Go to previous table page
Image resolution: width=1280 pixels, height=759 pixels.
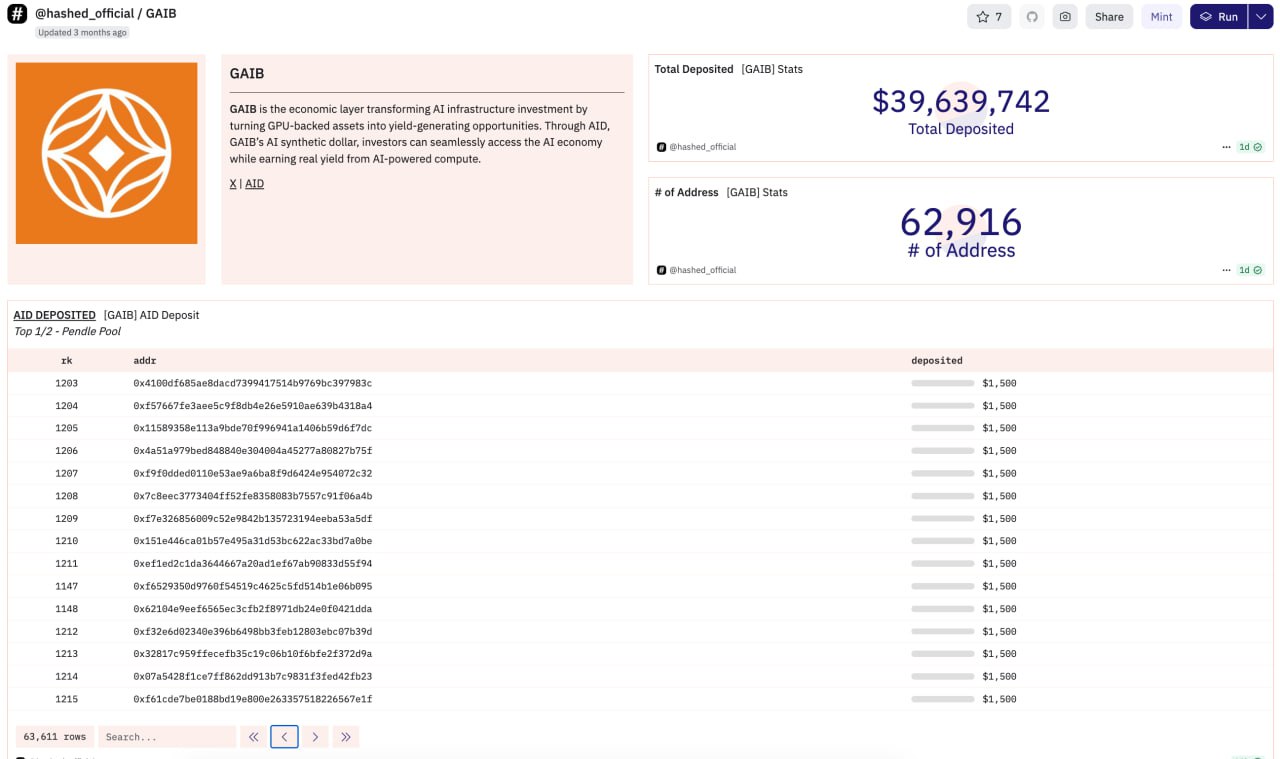pyautogui.click(x=284, y=737)
